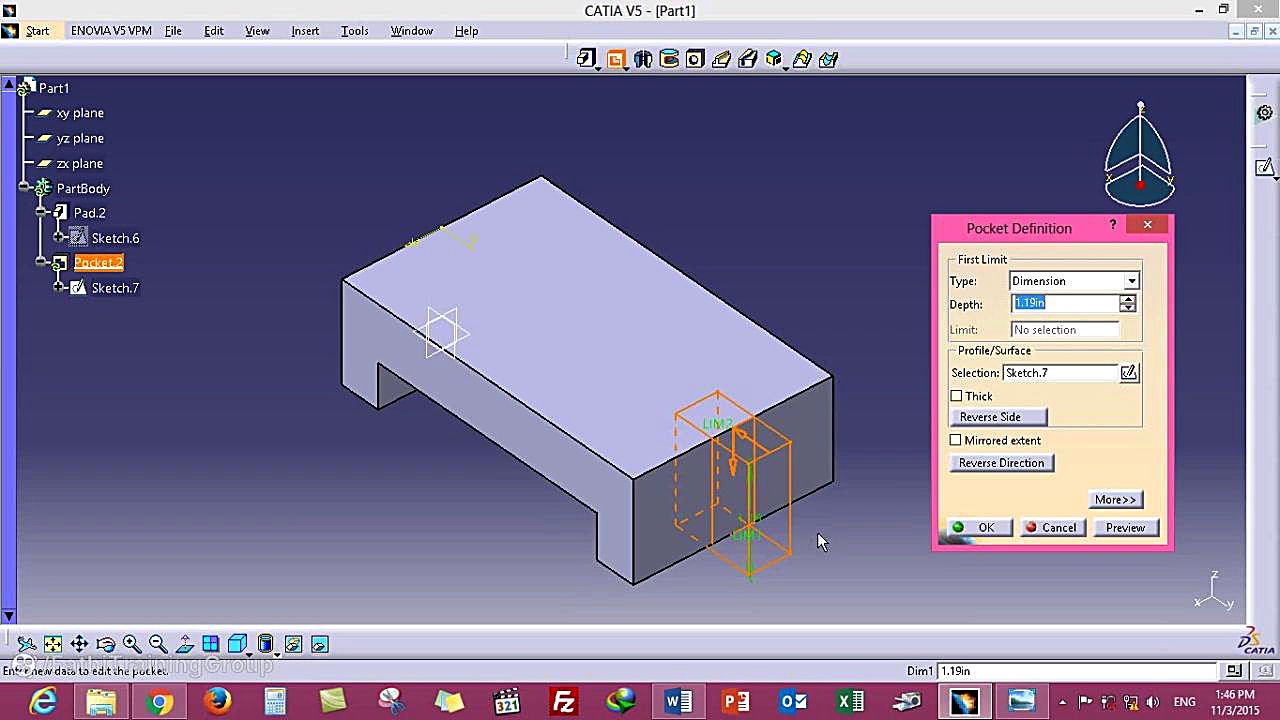This screenshot has width=1280, height=720.
Task: Select the Rib tool icon
Action: (721, 59)
